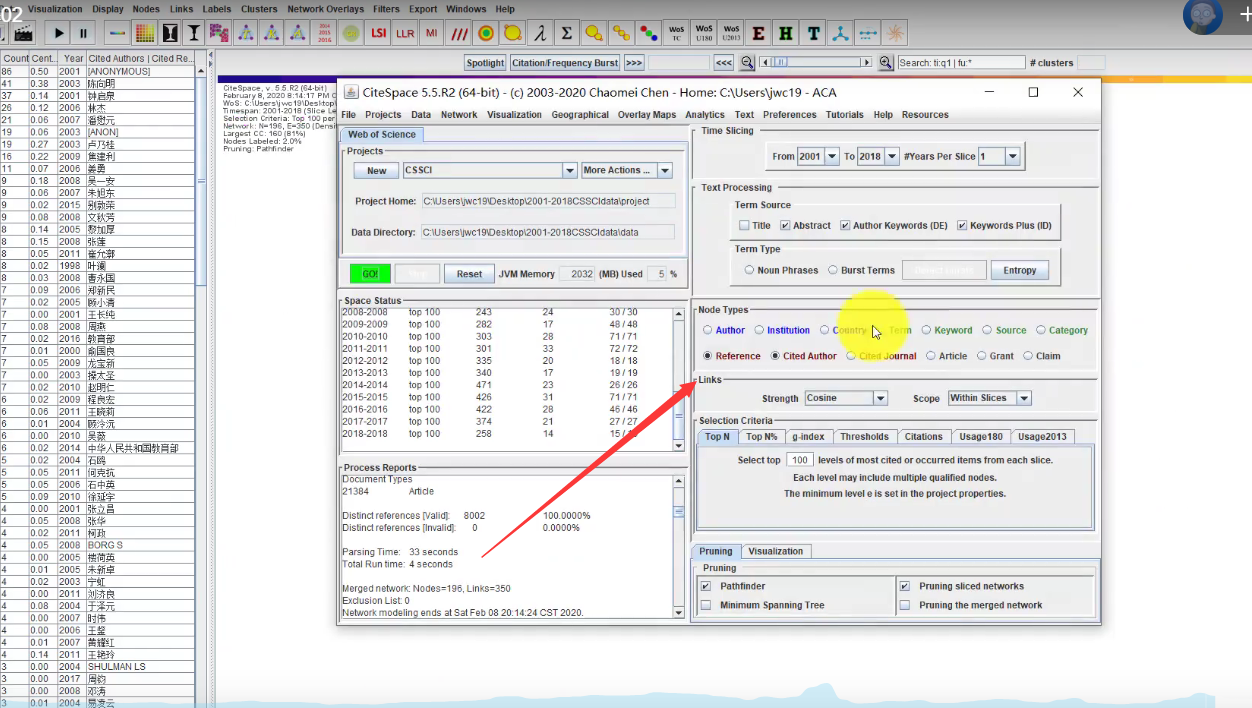Open the Overlay Maps menu
Image resolution: width=1252 pixels, height=708 pixels.
pyautogui.click(x=647, y=115)
